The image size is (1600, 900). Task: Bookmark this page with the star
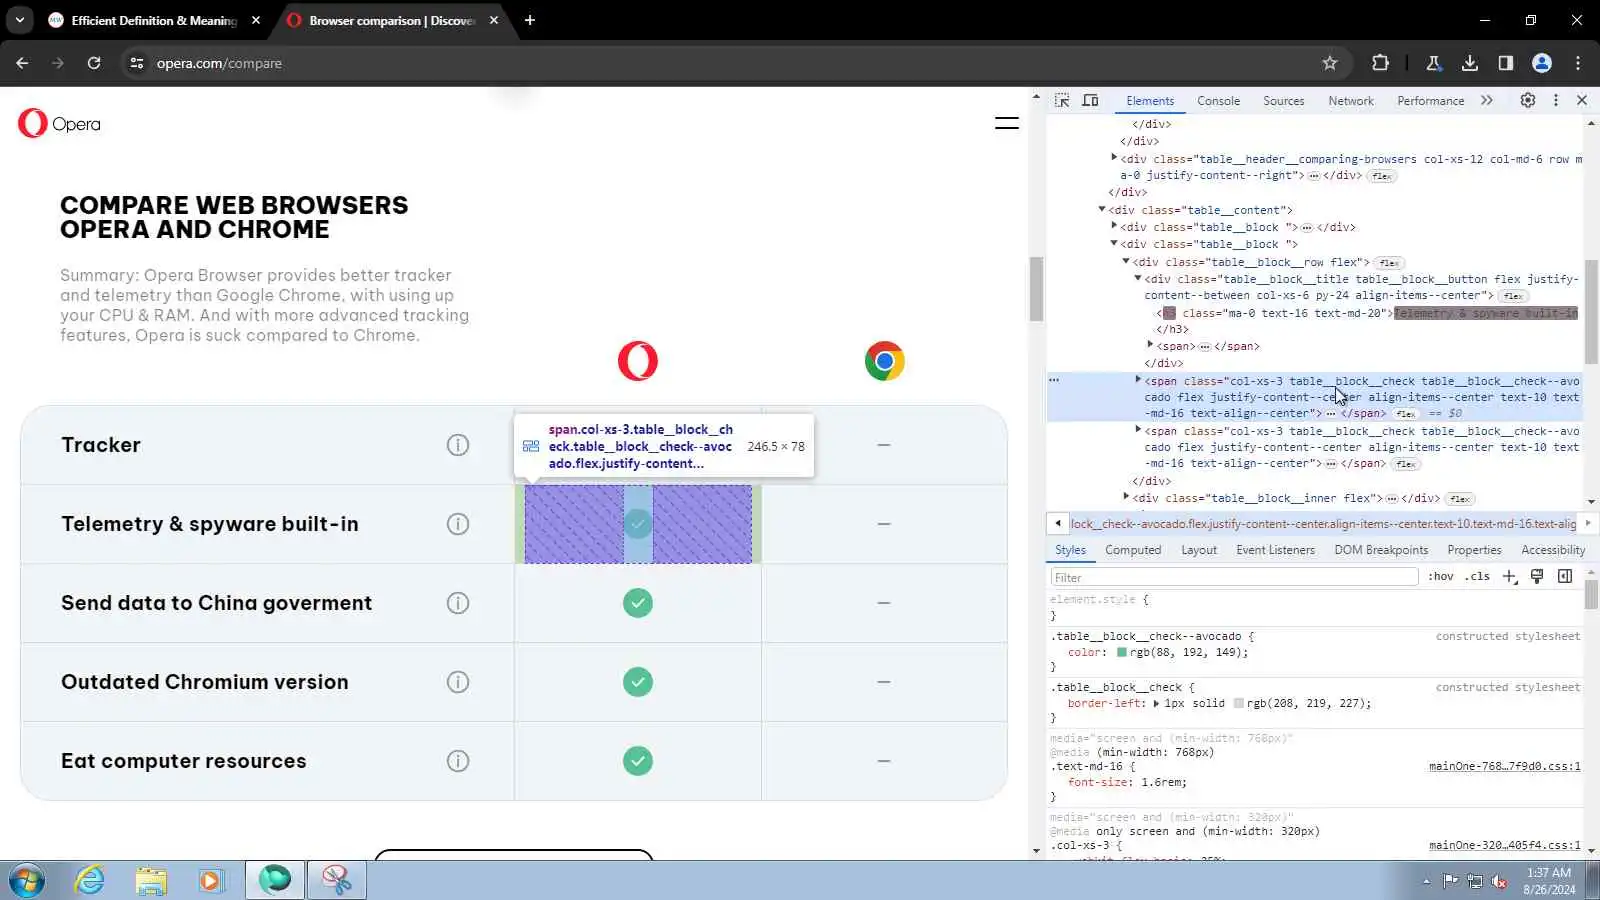1330,63
